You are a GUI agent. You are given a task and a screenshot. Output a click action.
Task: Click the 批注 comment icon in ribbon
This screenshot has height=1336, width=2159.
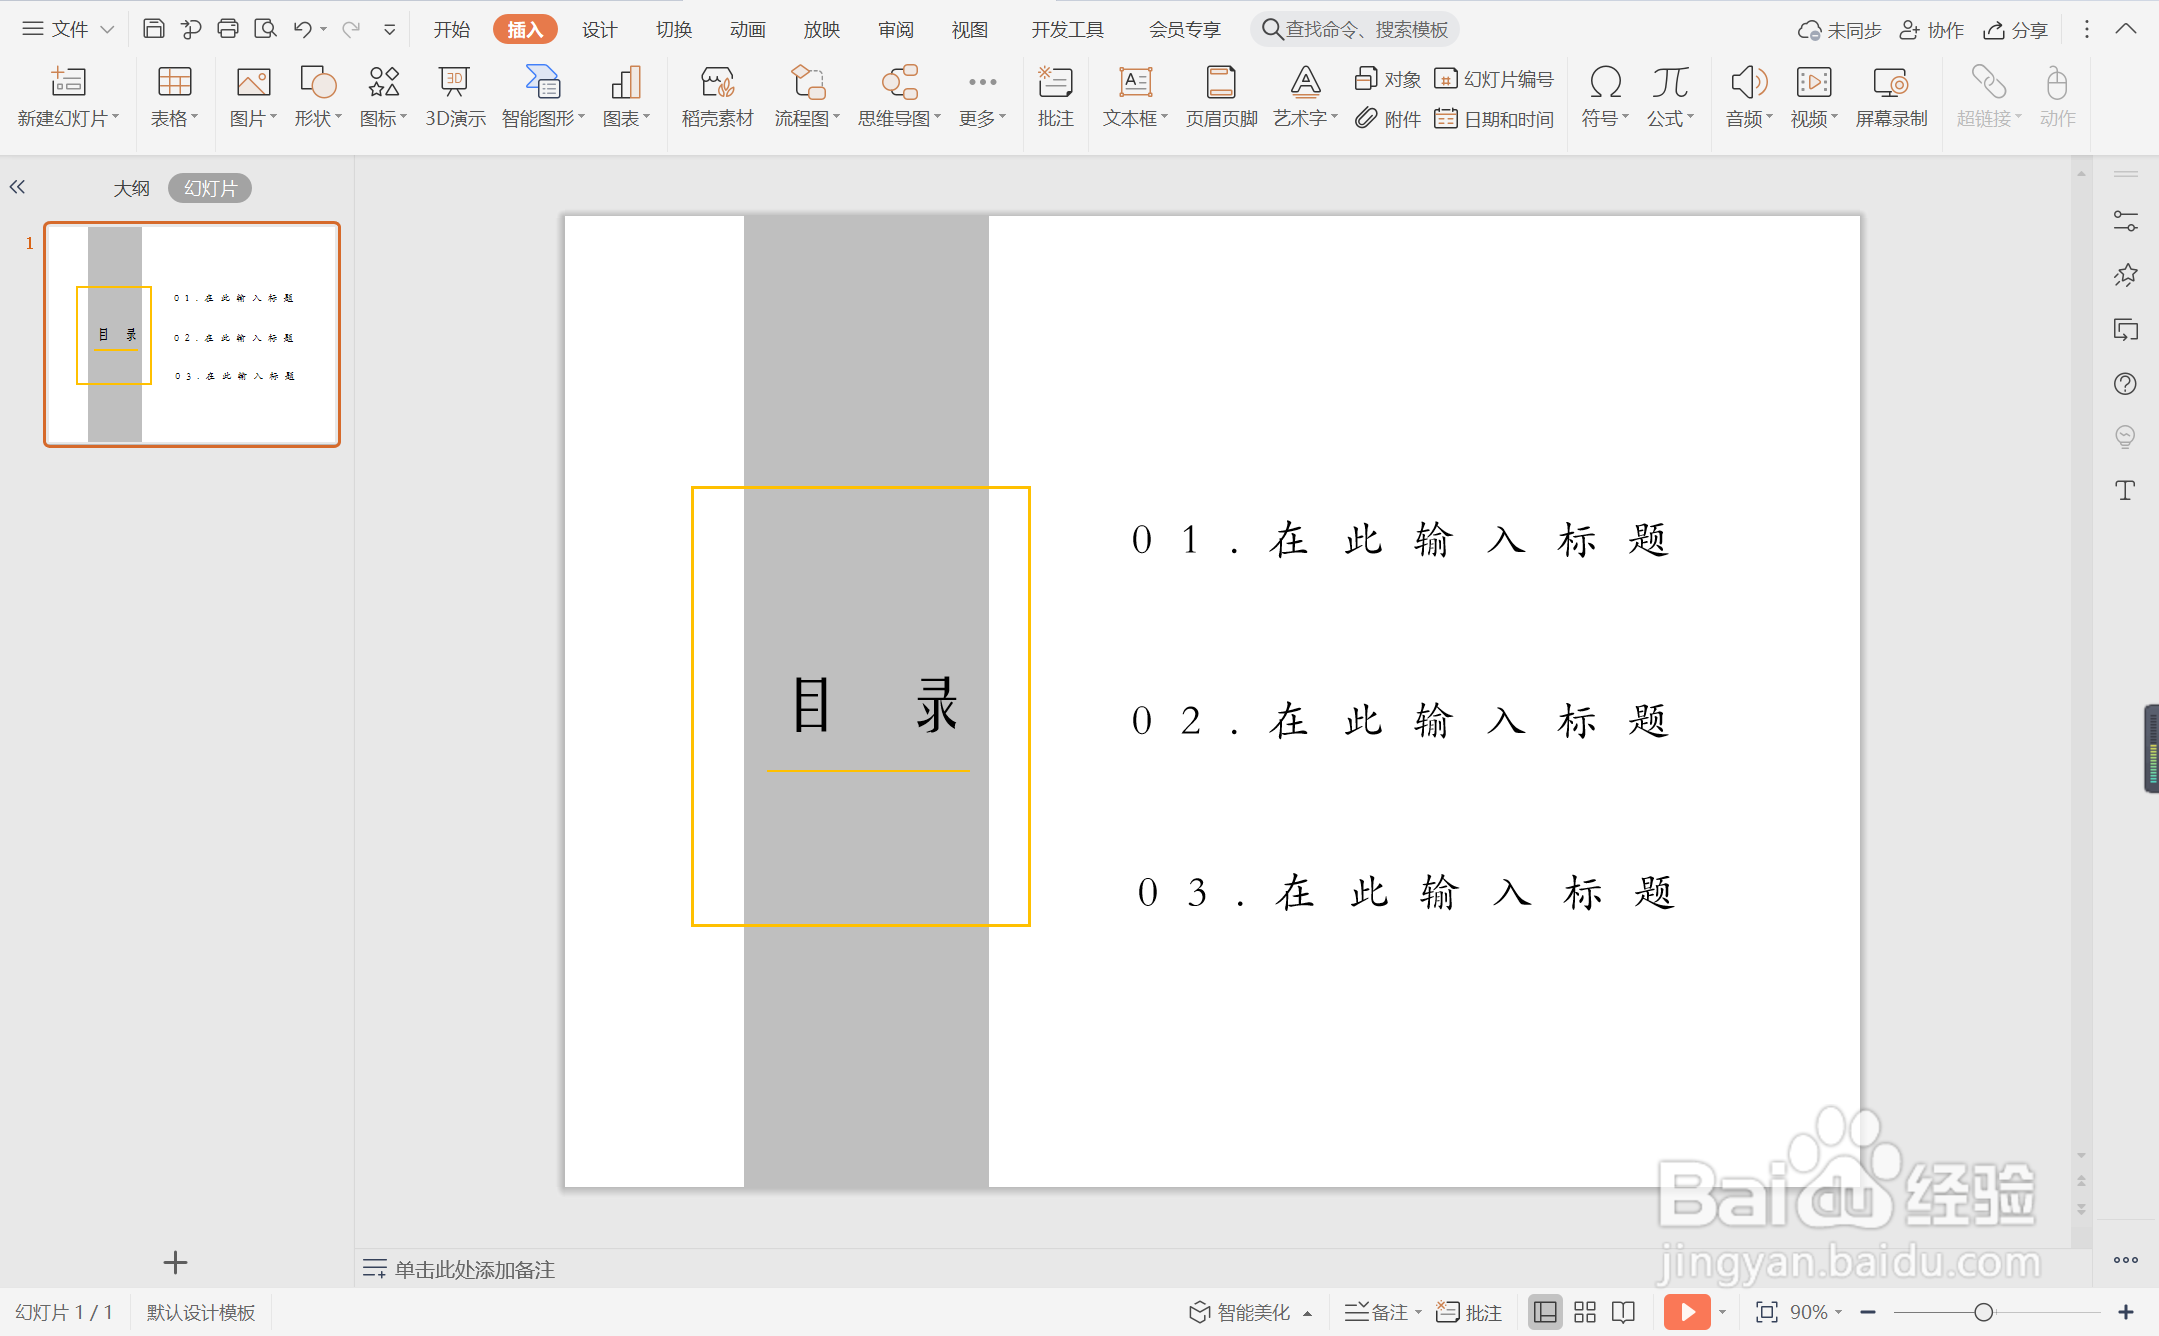pos(1055,96)
